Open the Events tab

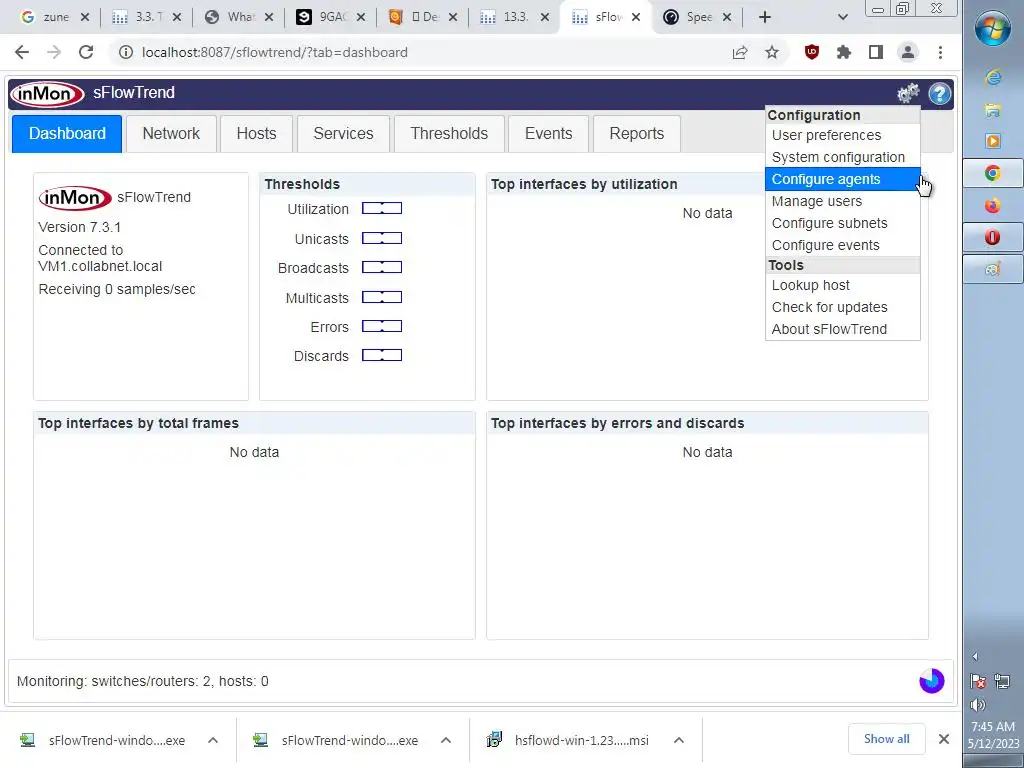point(549,134)
